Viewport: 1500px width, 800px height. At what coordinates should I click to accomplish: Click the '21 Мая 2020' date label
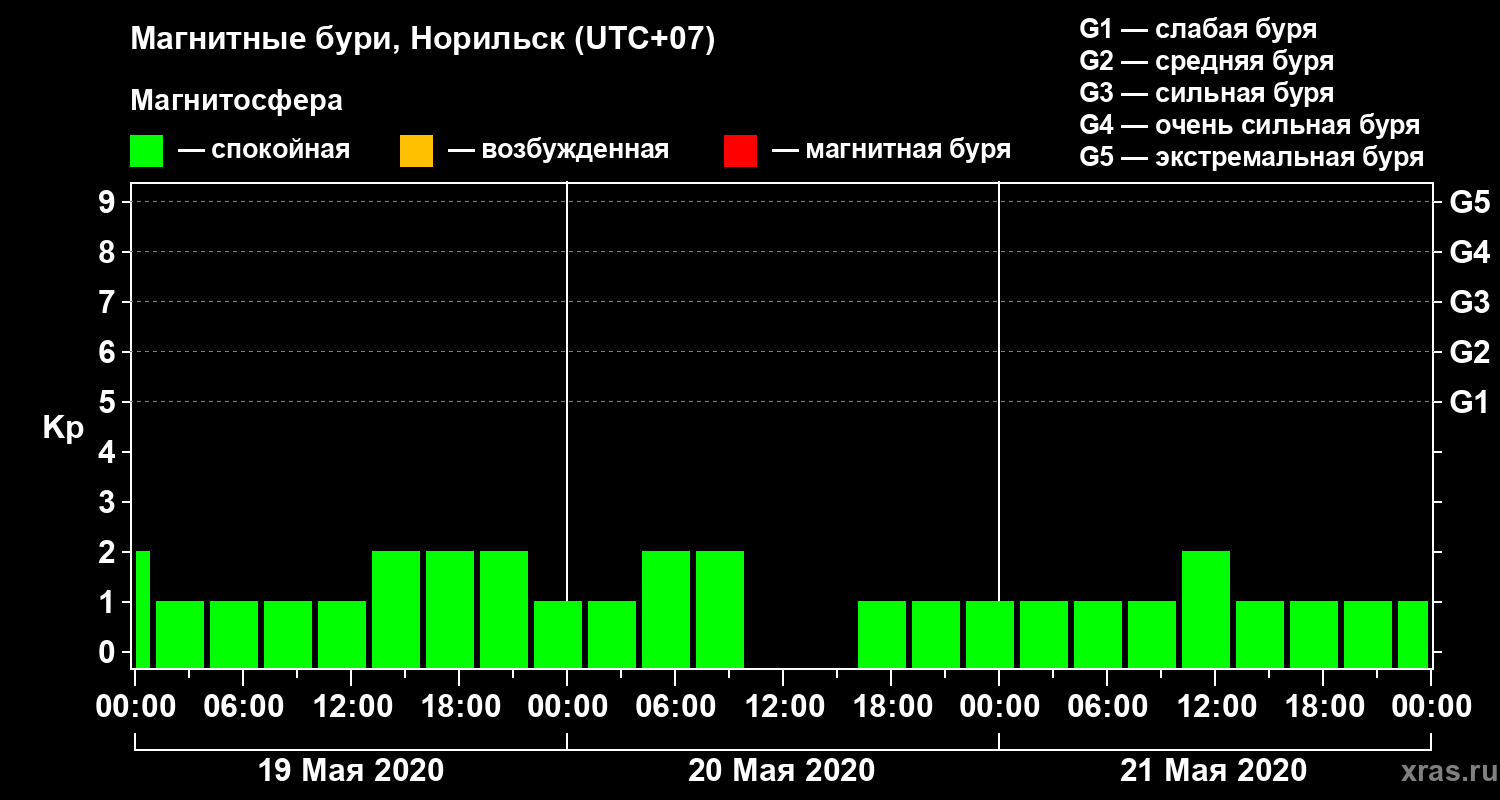coord(1213,771)
